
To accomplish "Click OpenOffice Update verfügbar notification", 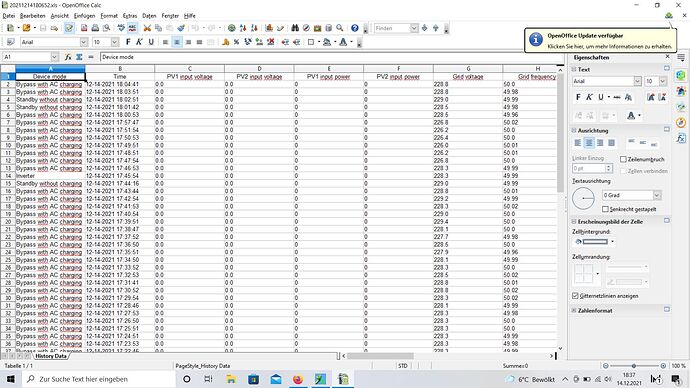I will (600, 40).
